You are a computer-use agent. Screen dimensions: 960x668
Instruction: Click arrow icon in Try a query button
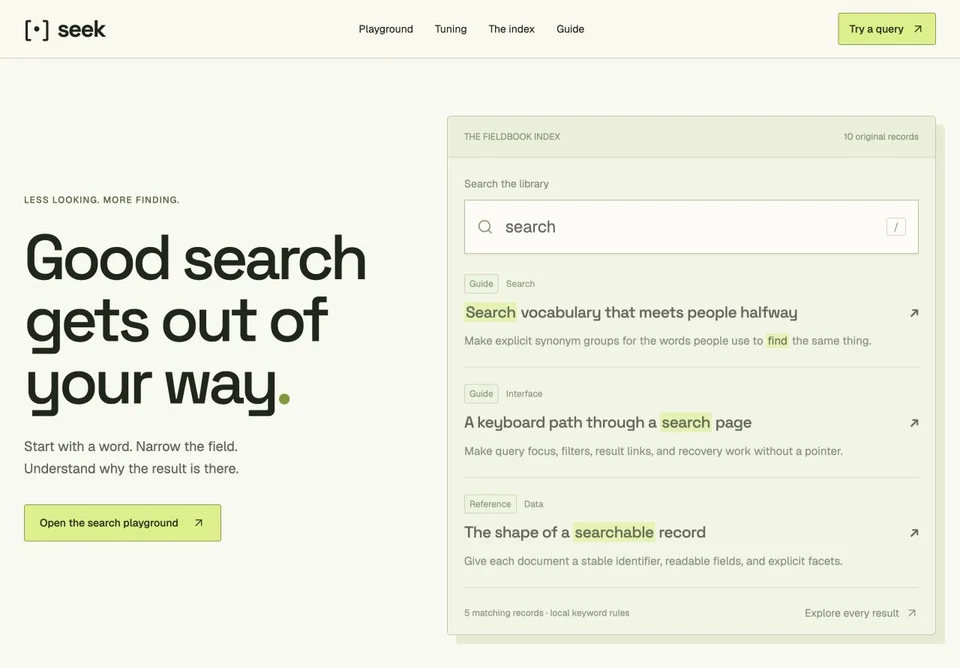918,29
